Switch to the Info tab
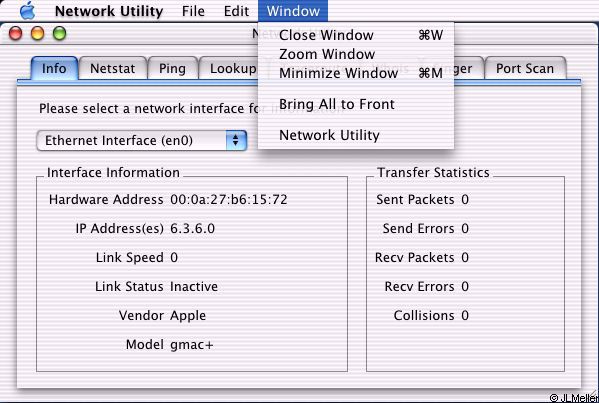The image size is (599, 403). [x=54, y=68]
